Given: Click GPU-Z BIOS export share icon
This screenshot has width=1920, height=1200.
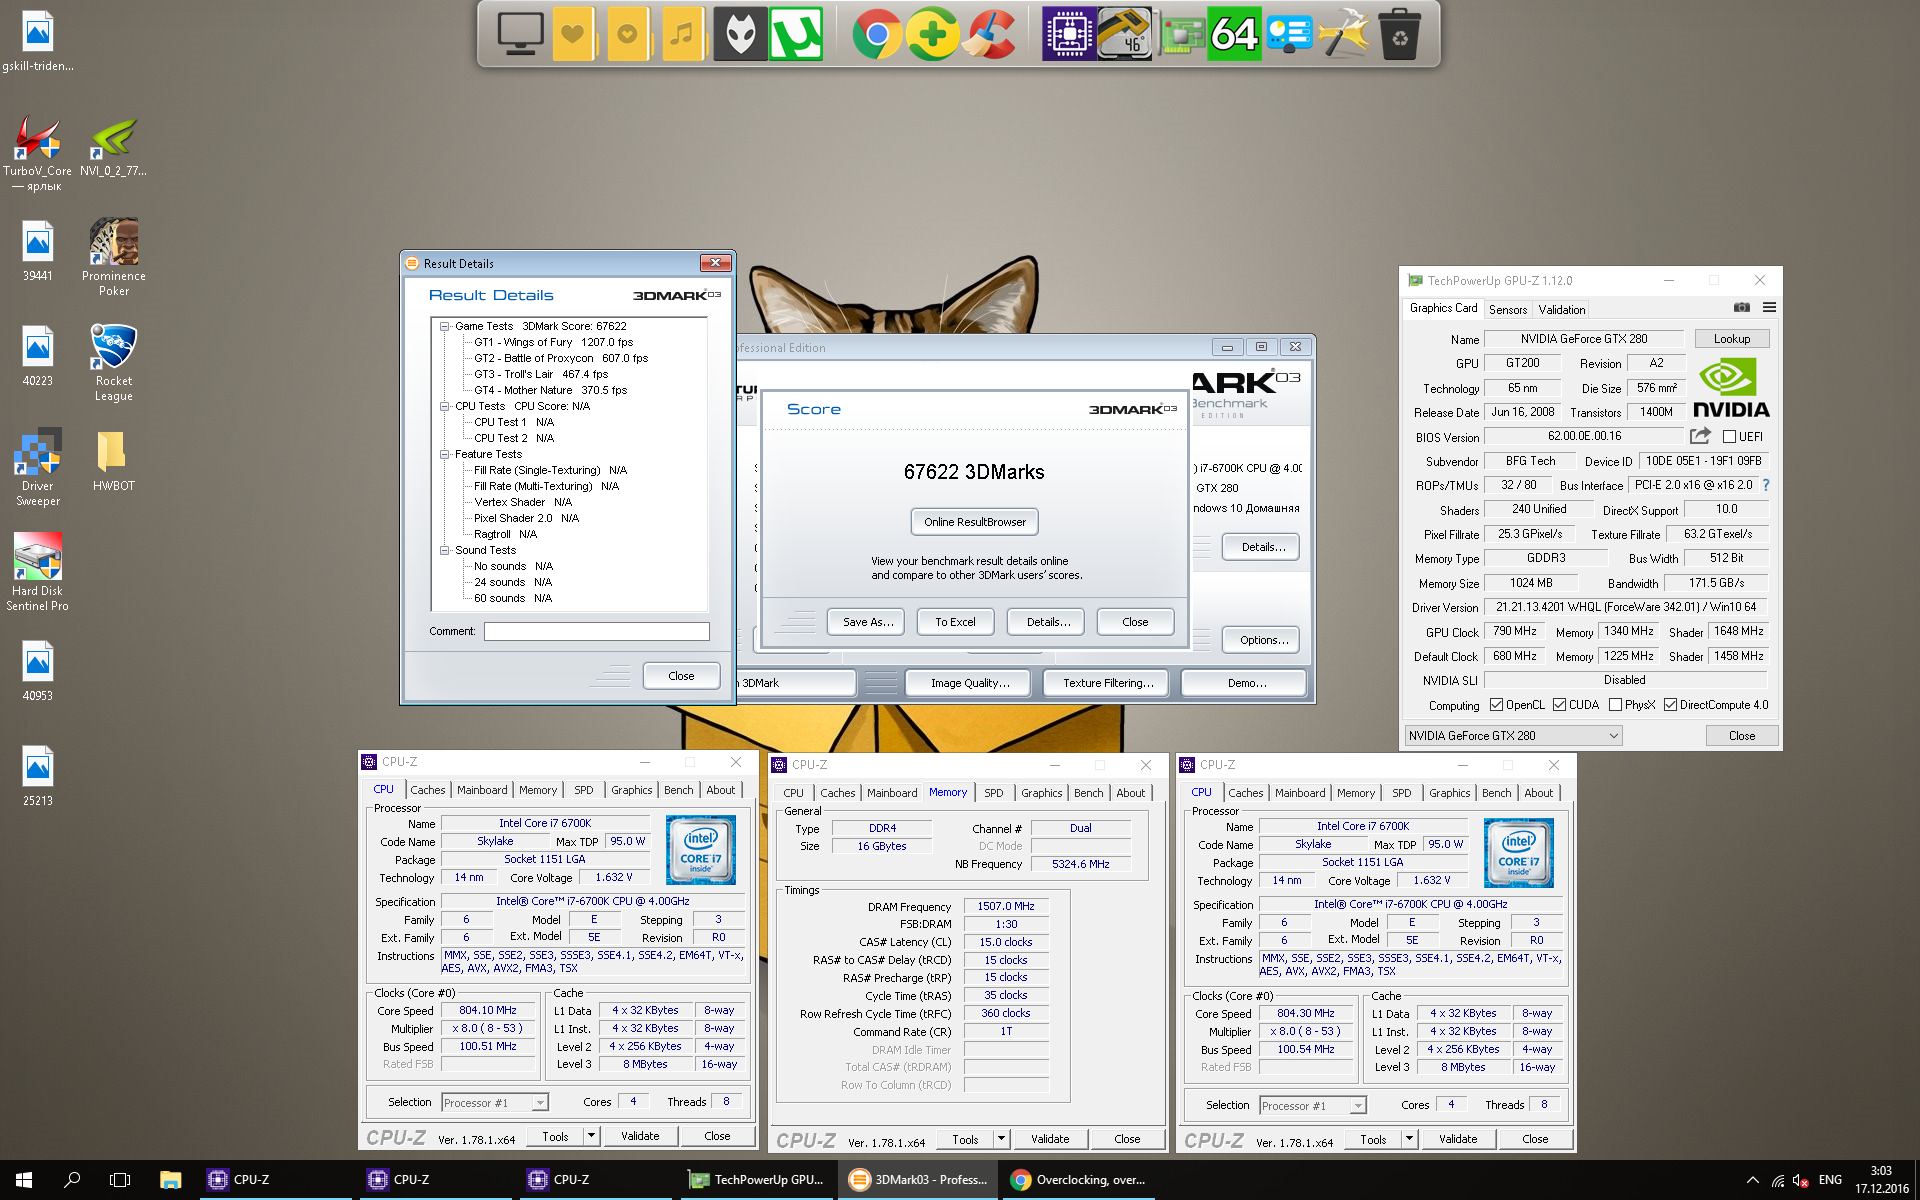Looking at the screenshot, I should [1700, 436].
